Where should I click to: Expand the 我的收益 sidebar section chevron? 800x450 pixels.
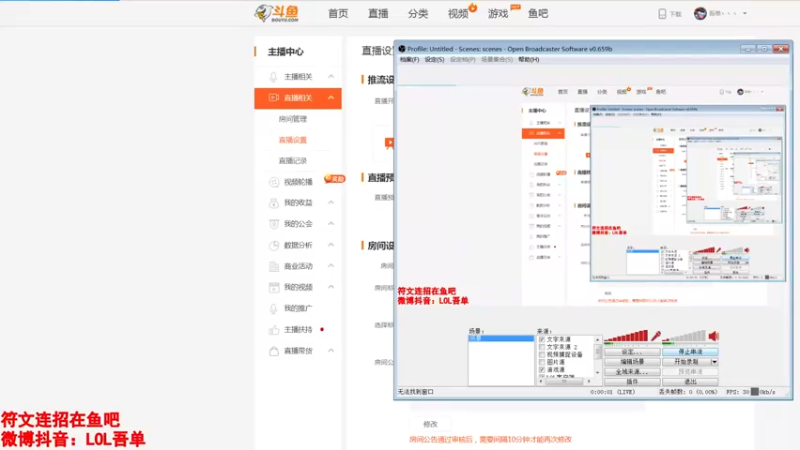[x=331, y=203]
